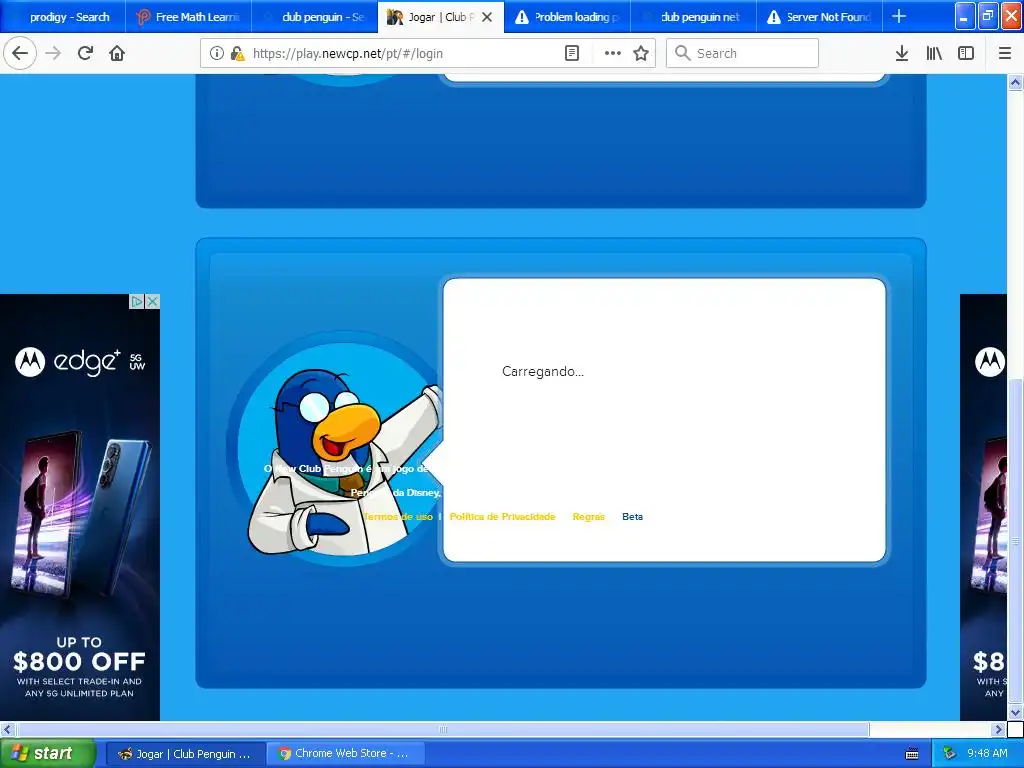
Task: Close the Motorola edge ad with X
Action: (x=152, y=301)
